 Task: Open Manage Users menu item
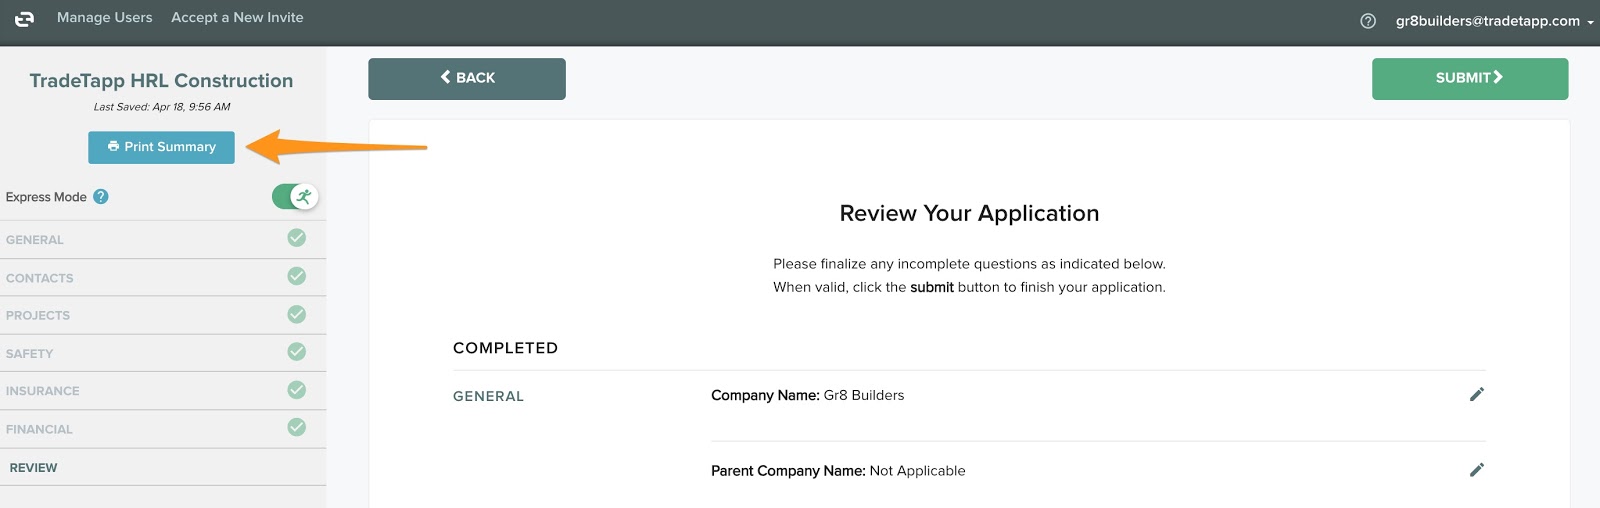pos(105,18)
